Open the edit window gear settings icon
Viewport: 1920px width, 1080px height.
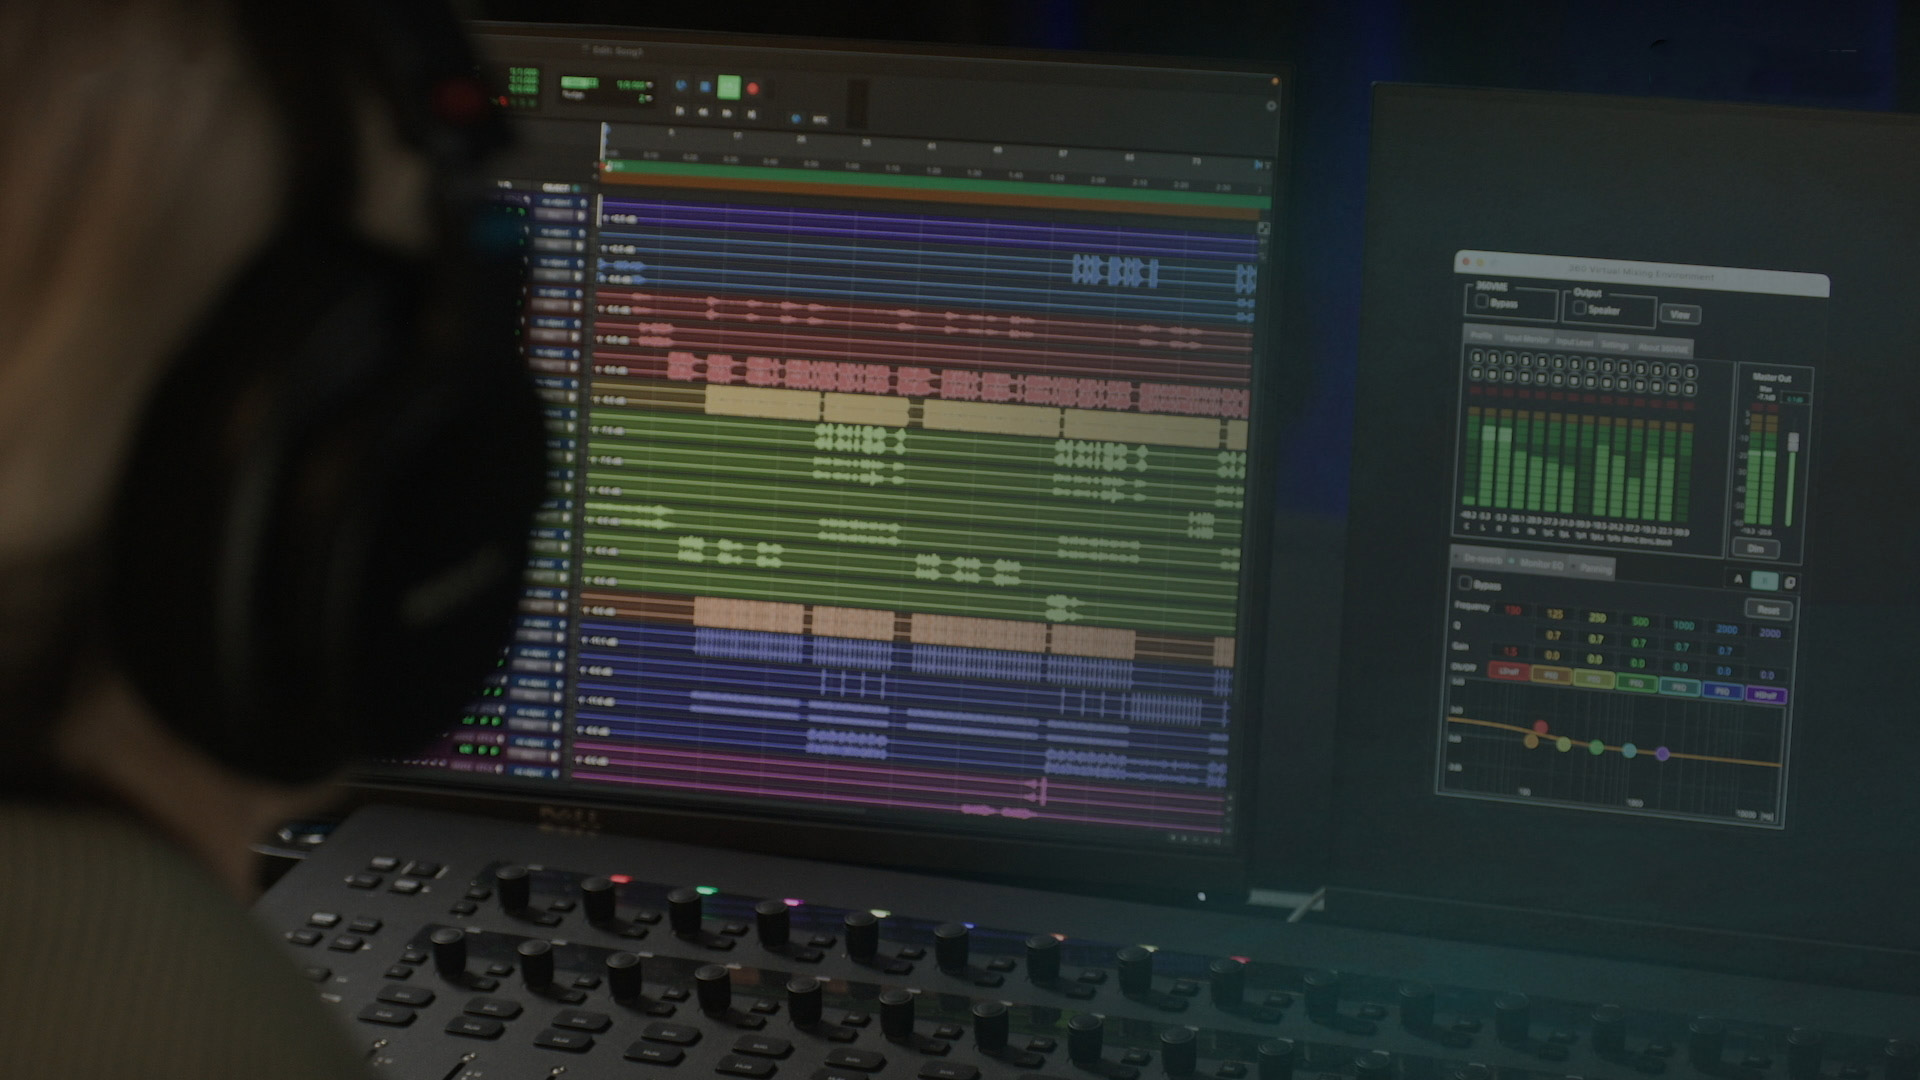pyautogui.click(x=1271, y=105)
